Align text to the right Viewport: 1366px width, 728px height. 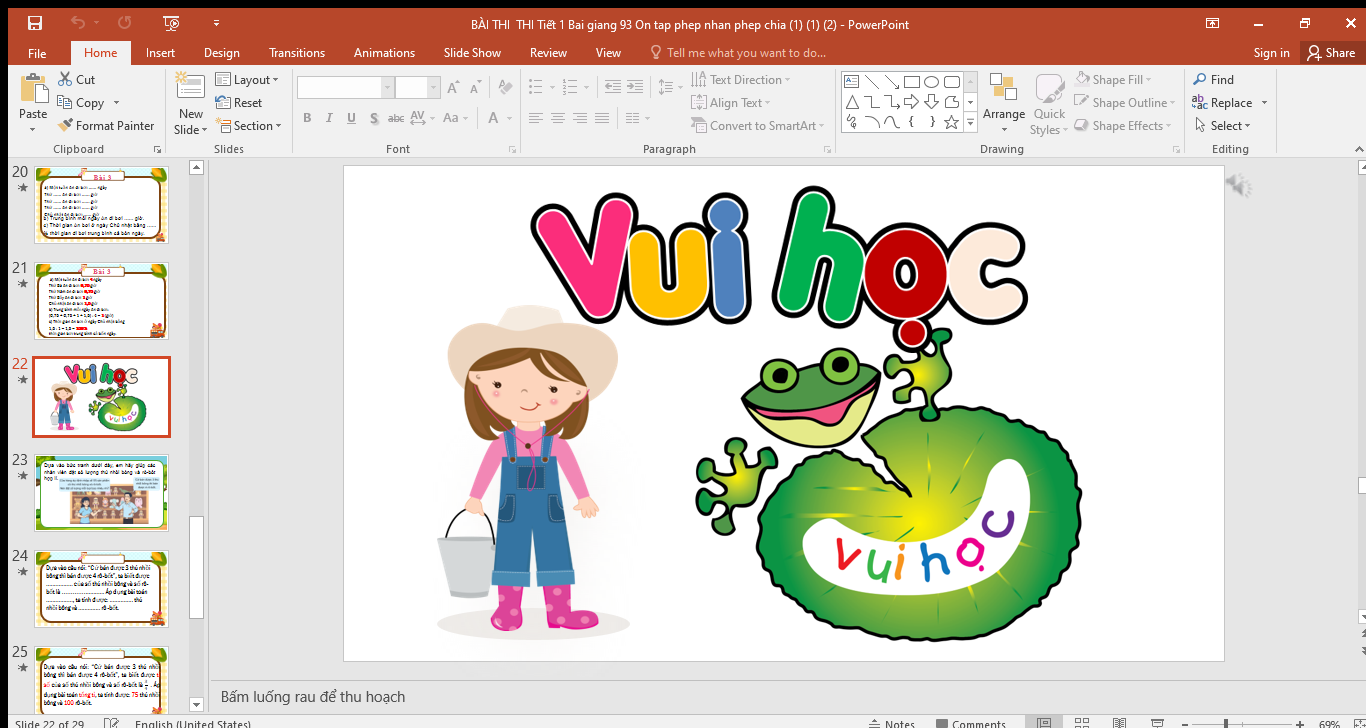580,118
